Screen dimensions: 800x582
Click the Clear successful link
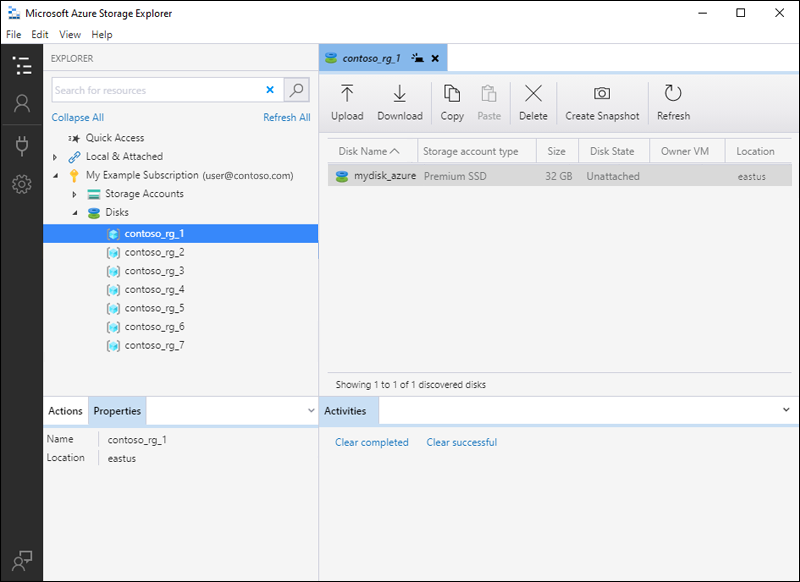point(462,442)
